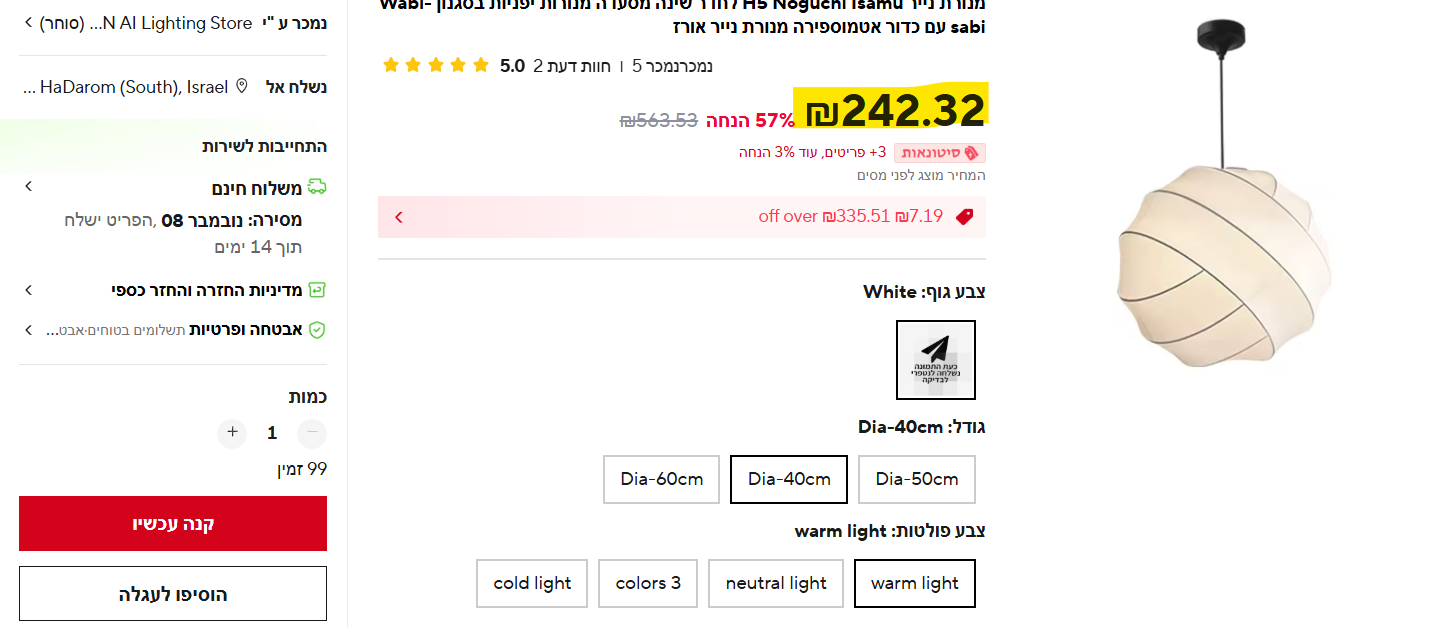The height and width of the screenshot is (627, 1437).
Task: Click the five-star rating stars
Action: tap(435, 66)
